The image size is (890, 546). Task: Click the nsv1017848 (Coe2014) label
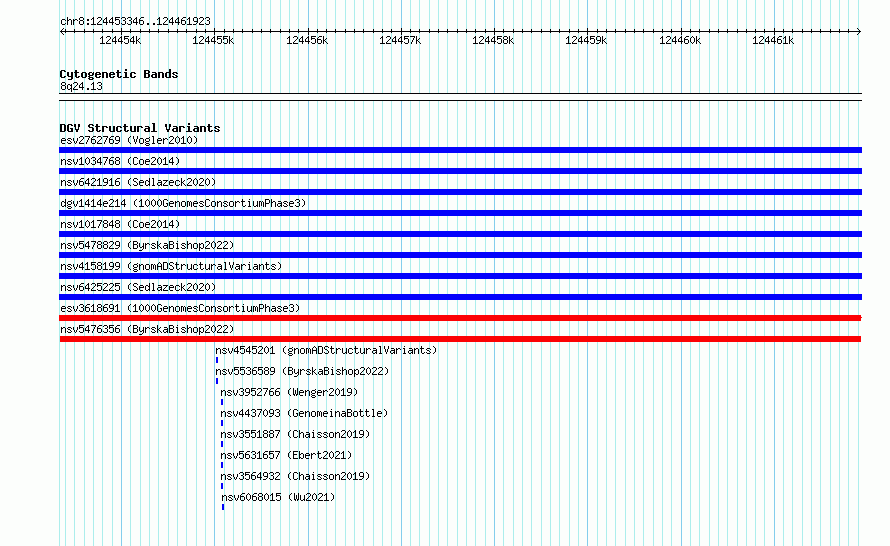[120, 224]
